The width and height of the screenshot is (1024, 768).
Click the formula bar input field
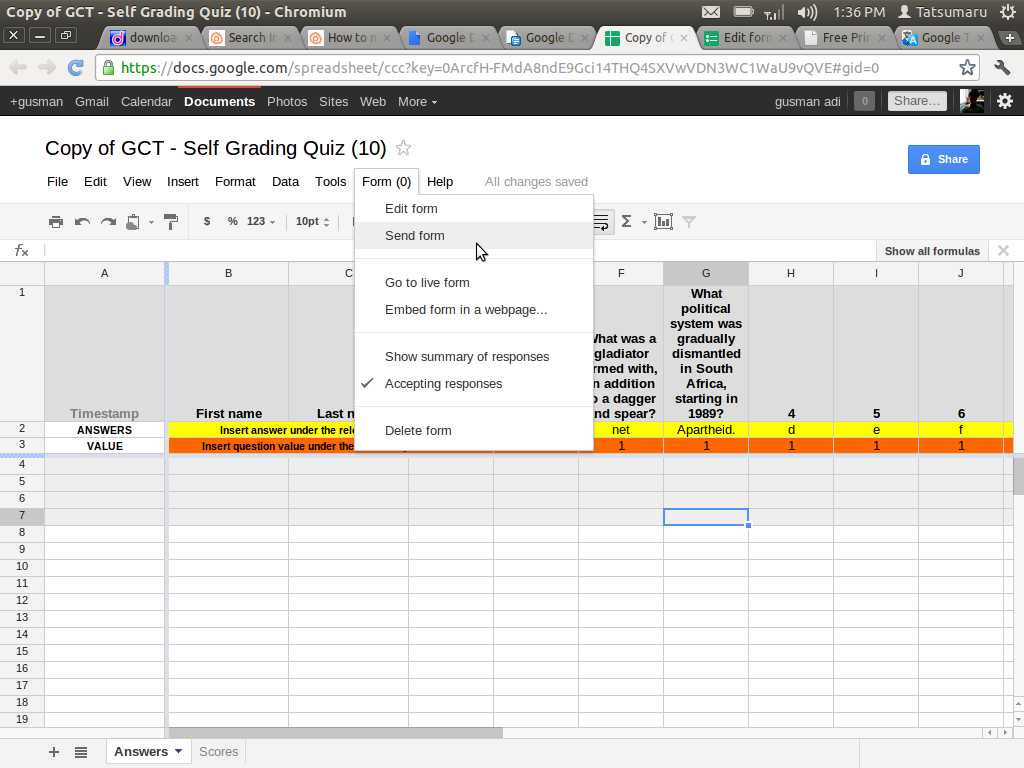tap(460, 251)
